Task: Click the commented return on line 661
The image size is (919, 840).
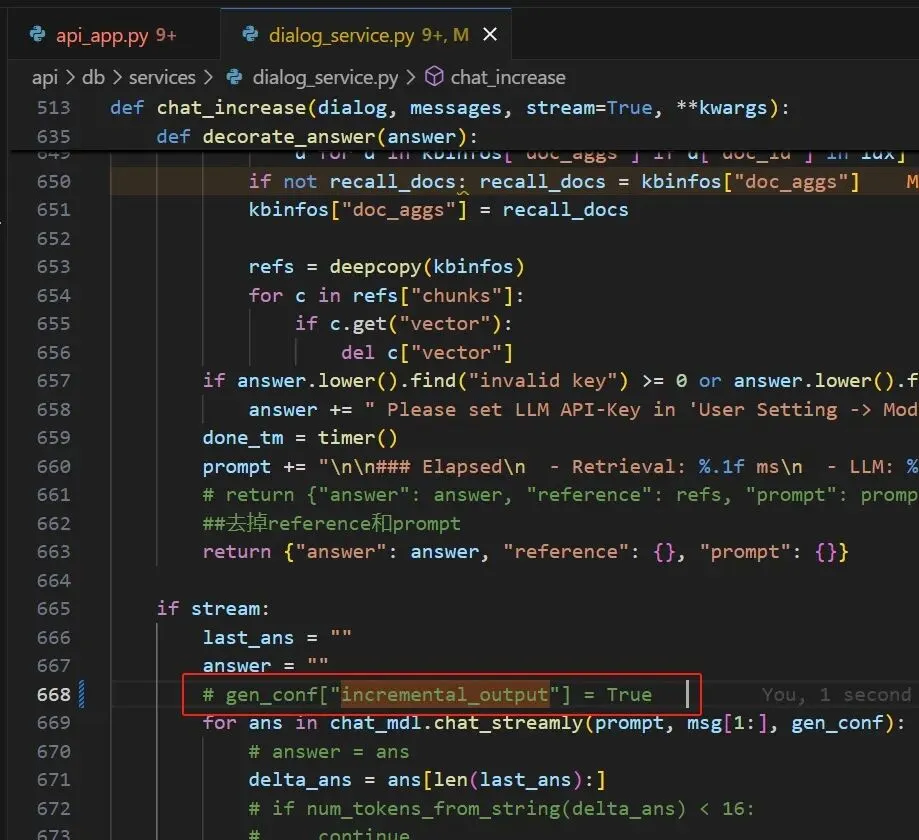Action: click(x=560, y=495)
